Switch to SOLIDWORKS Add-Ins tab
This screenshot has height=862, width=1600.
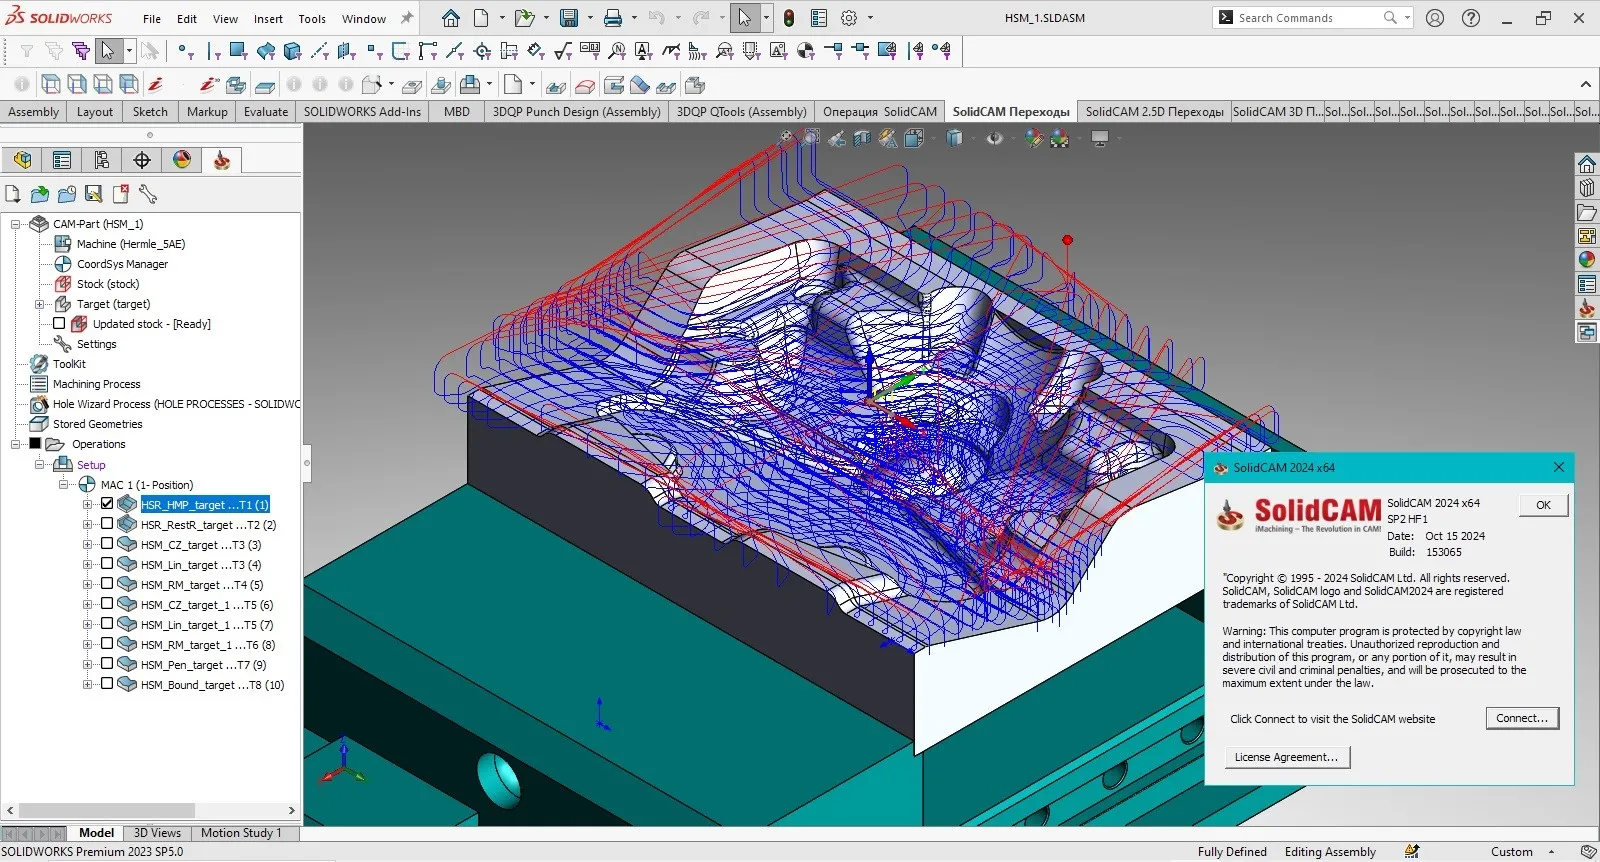coord(362,112)
